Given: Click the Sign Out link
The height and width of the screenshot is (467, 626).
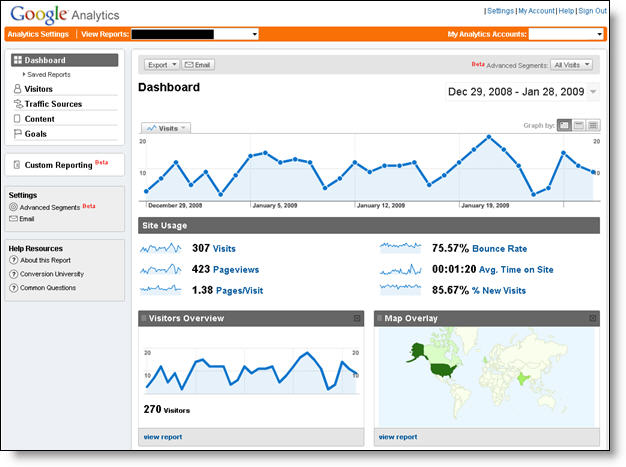Looking at the screenshot, I should (x=592, y=11).
